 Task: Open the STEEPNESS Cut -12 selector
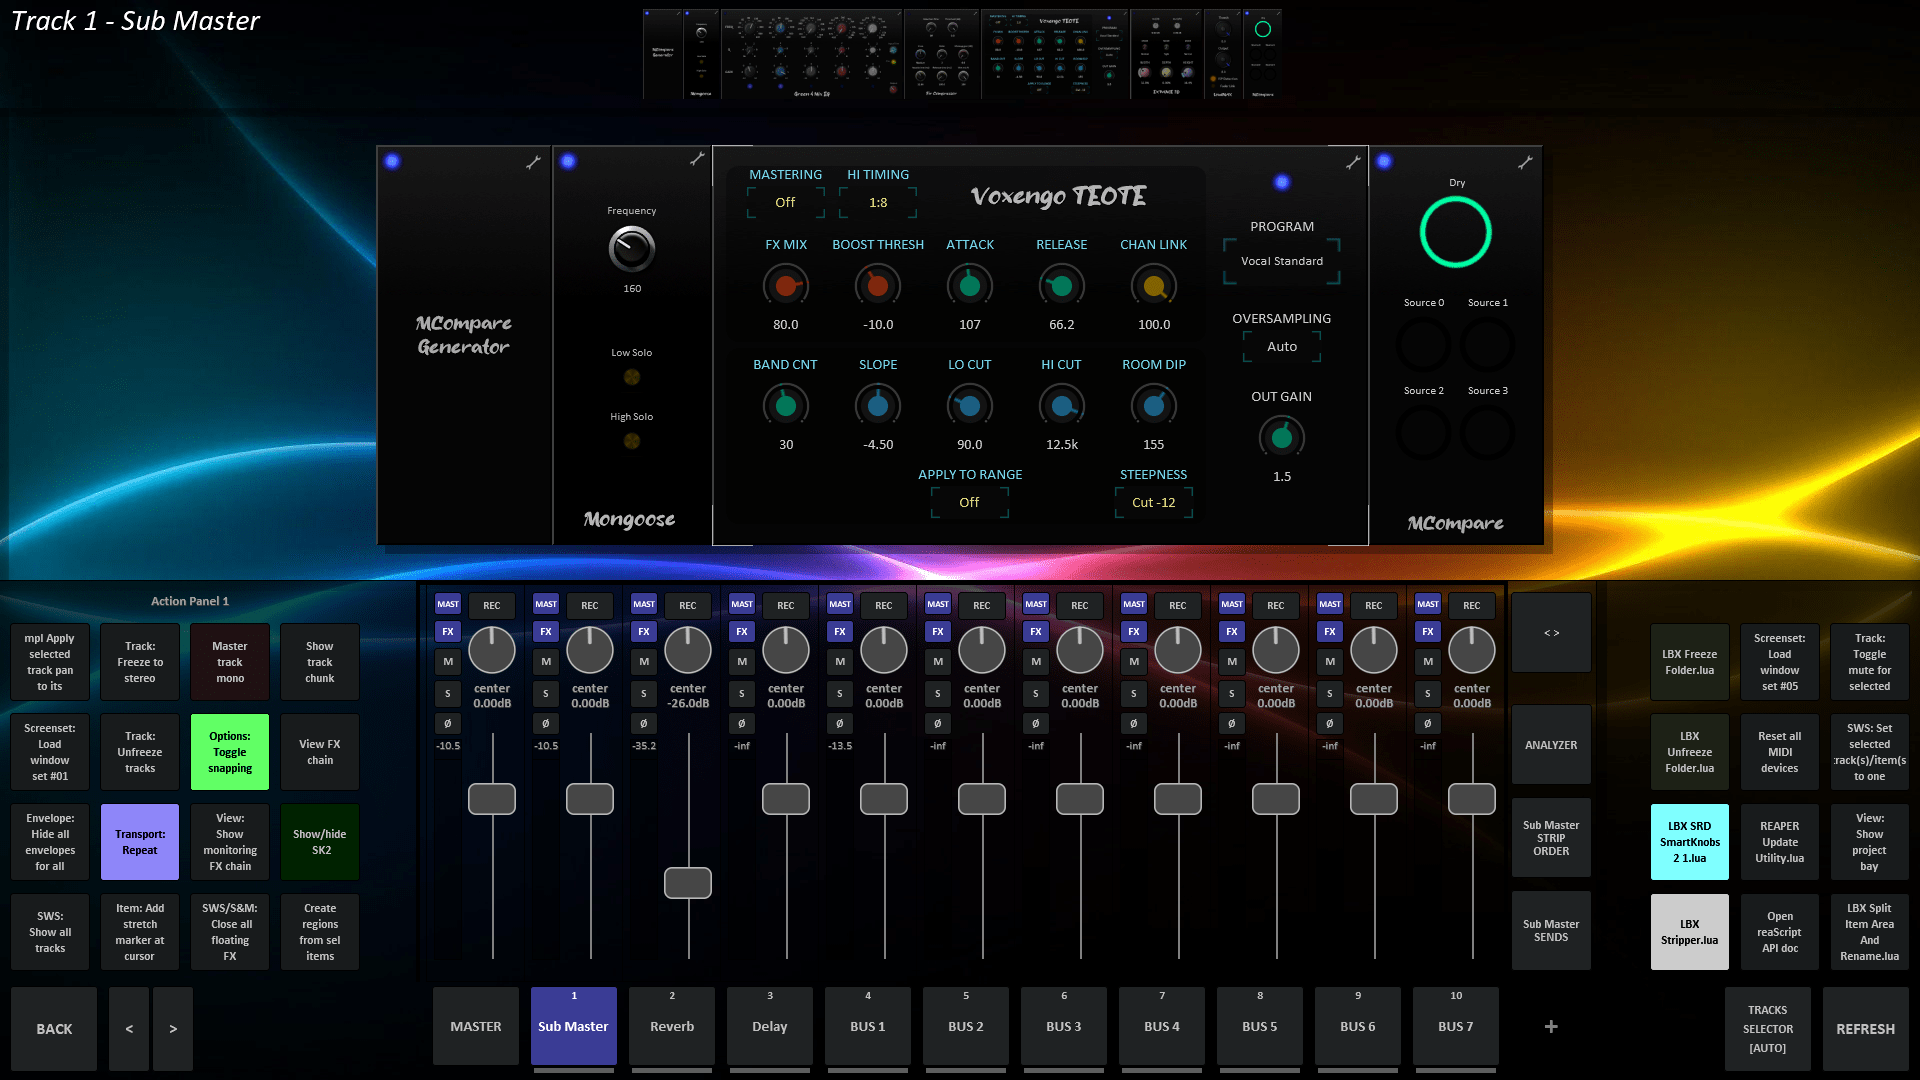(1154, 503)
